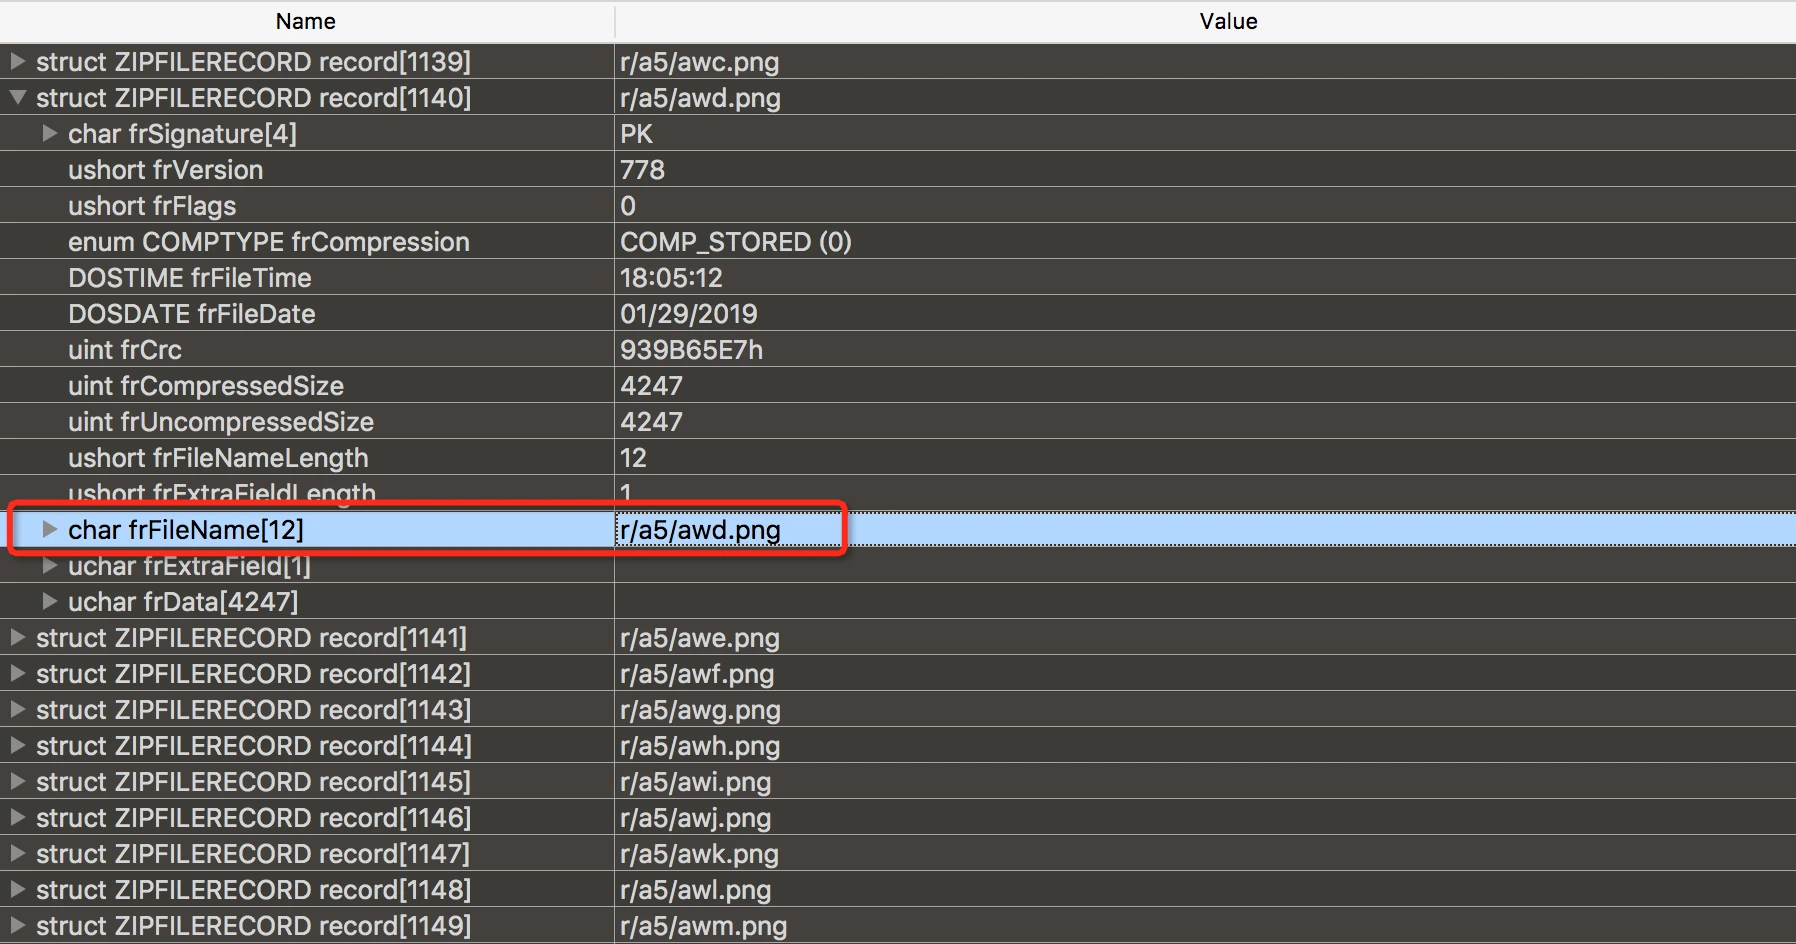Select the ushort frVersion row
Viewport: 1796px width, 944px height.
click(x=898, y=170)
